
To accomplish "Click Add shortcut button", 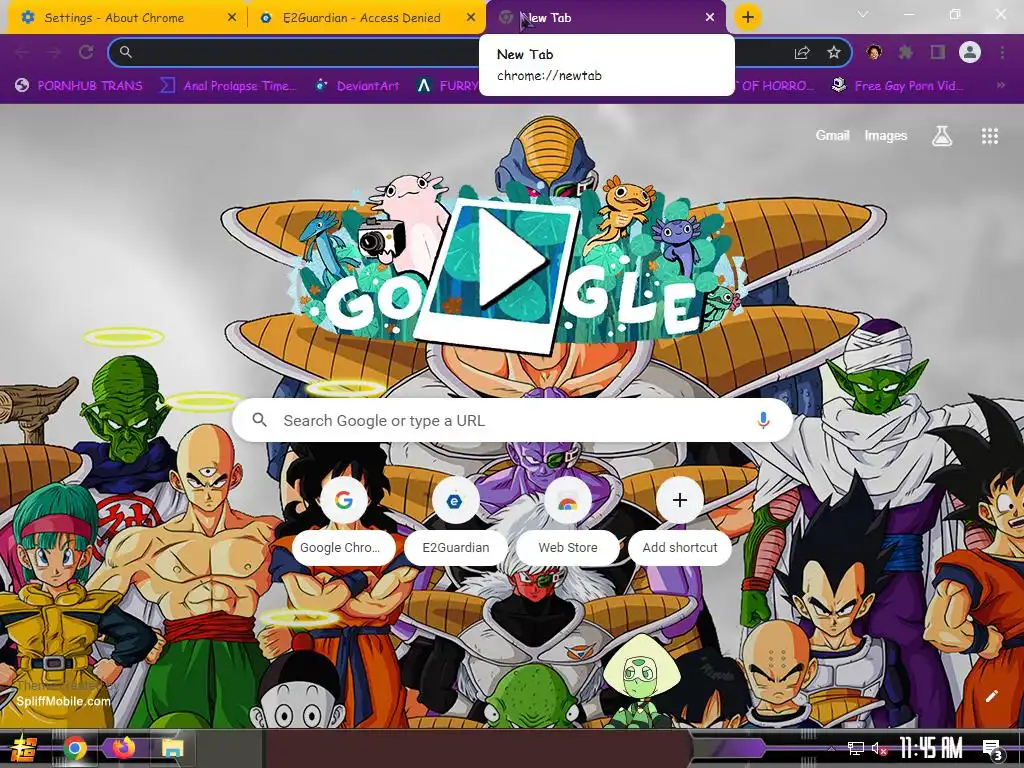I will 680,522.
